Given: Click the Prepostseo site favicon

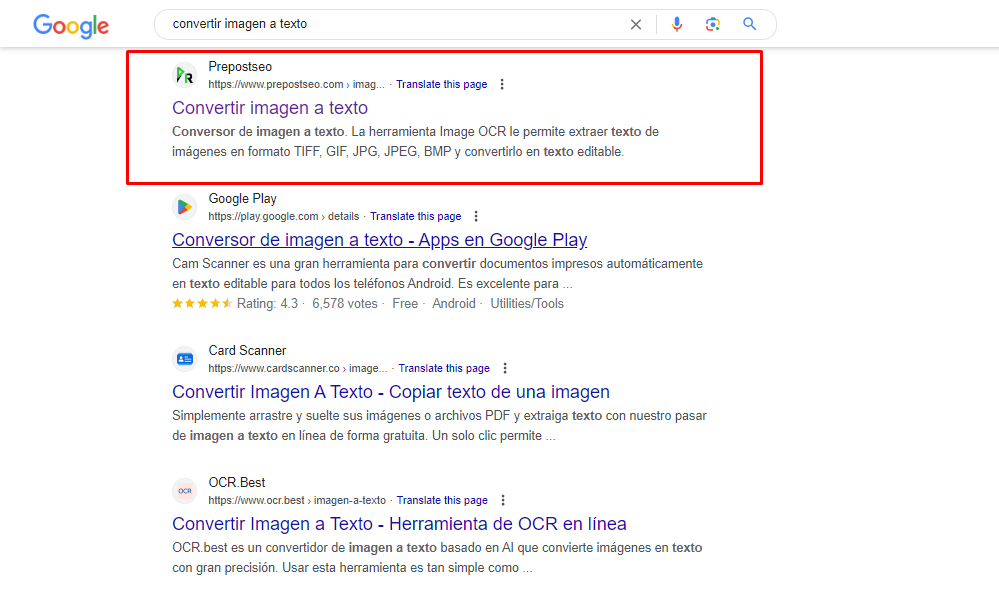Looking at the screenshot, I should [x=184, y=75].
